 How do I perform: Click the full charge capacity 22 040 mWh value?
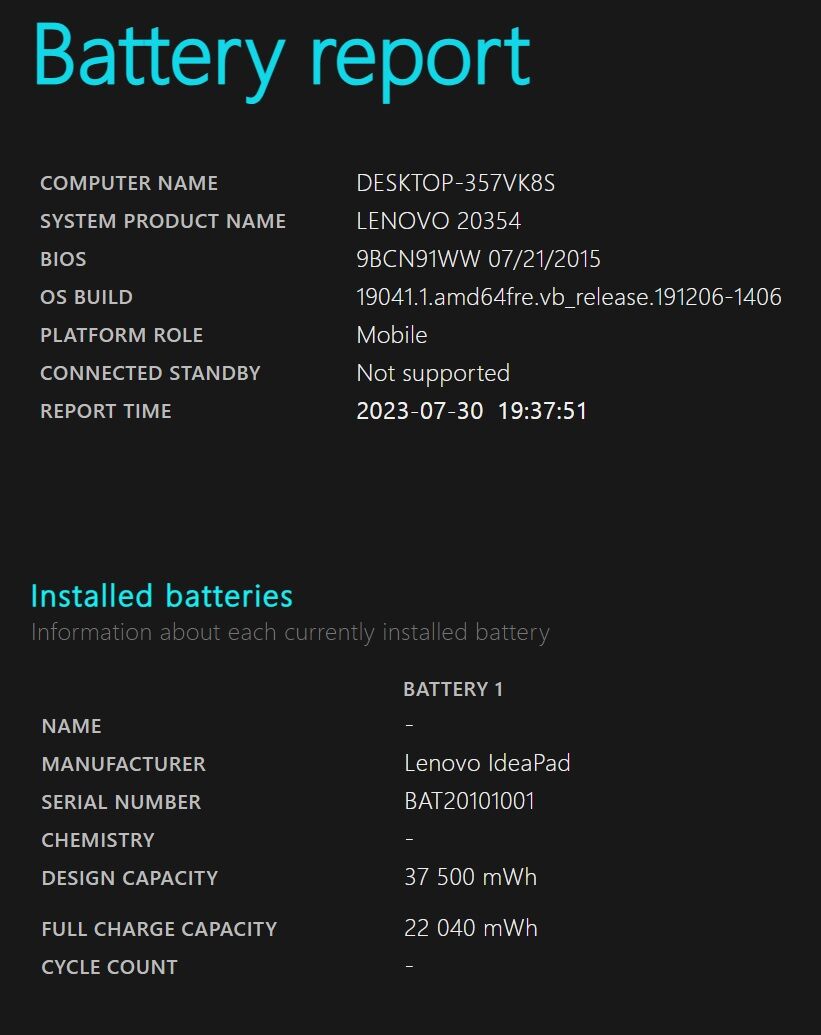tap(470, 928)
